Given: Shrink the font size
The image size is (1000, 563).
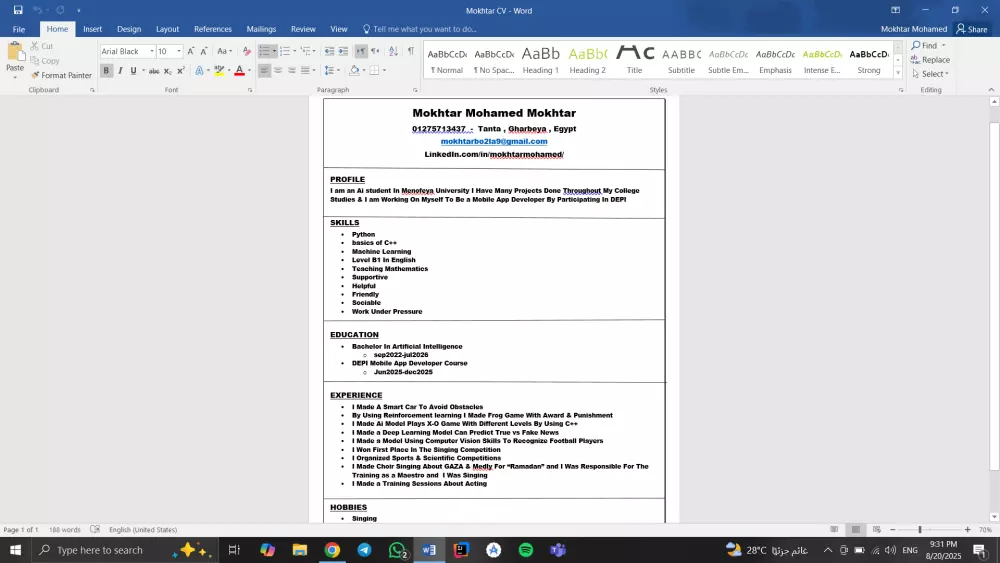Looking at the screenshot, I should [204, 51].
